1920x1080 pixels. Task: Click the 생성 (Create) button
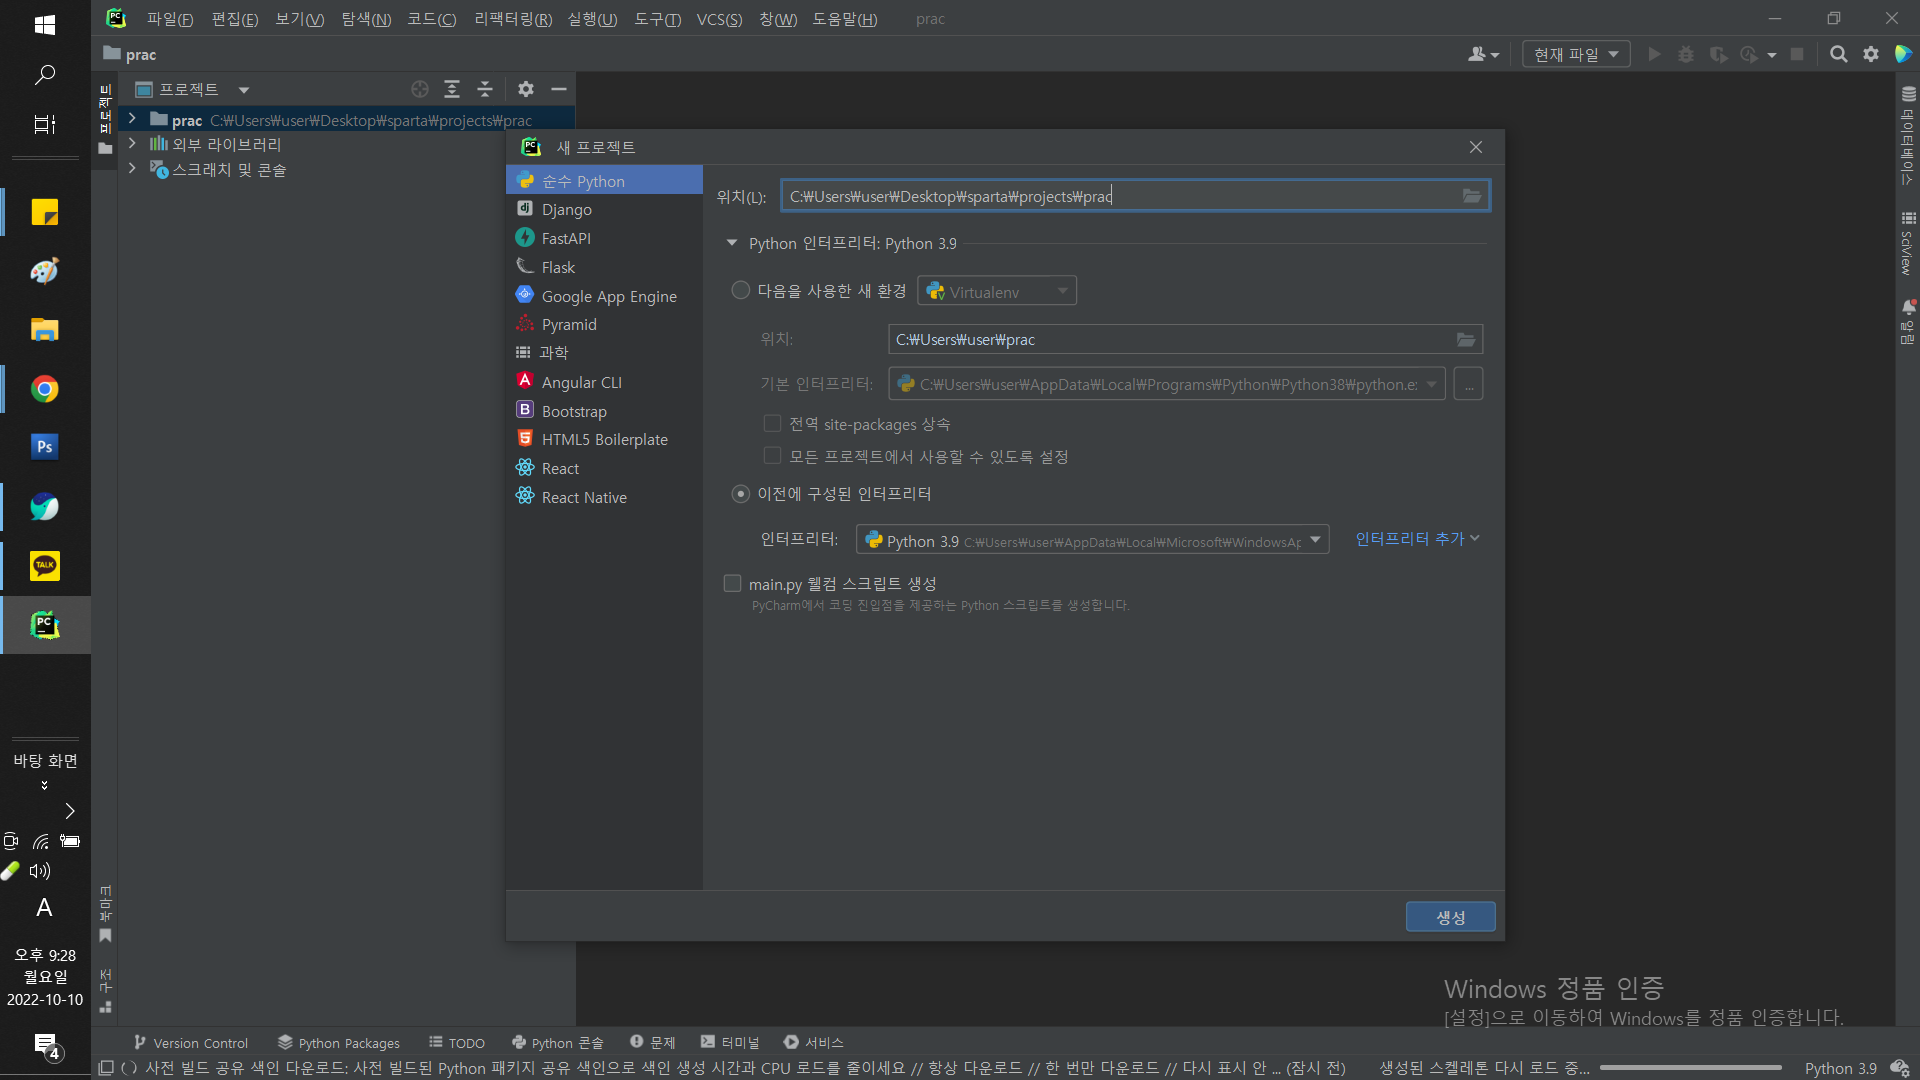tap(1451, 917)
